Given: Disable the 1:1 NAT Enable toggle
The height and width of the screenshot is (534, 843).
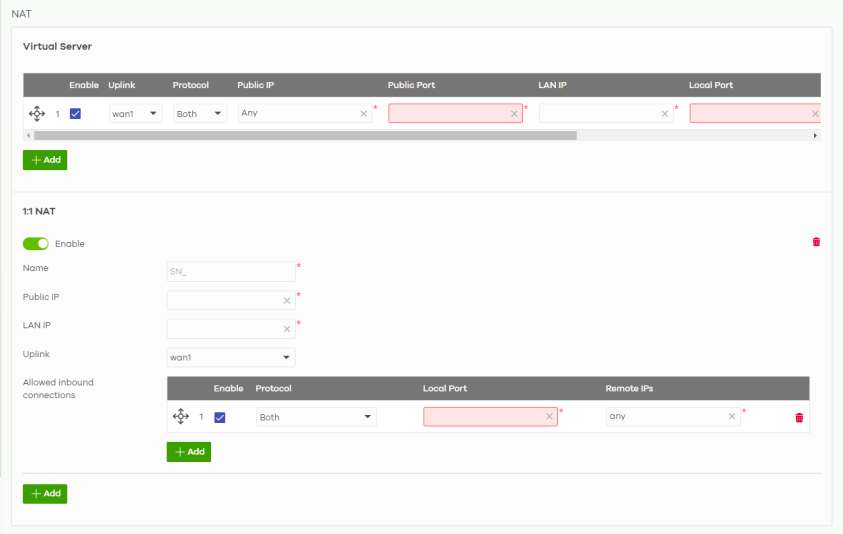Looking at the screenshot, I should coord(36,244).
